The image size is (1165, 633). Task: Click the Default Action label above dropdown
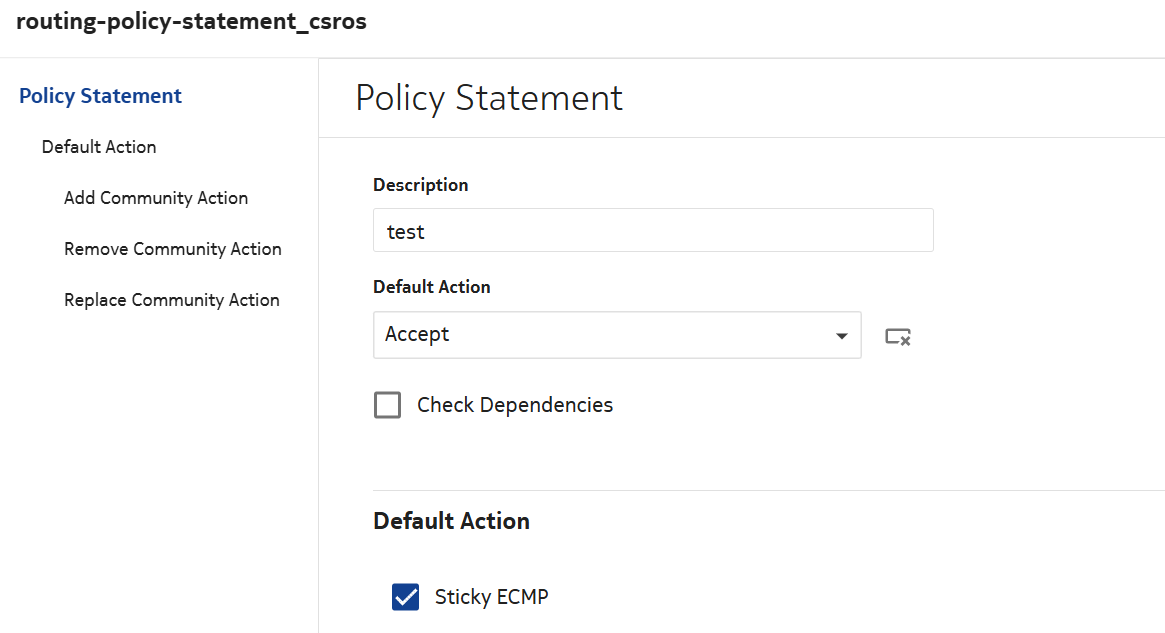pos(431,287)
